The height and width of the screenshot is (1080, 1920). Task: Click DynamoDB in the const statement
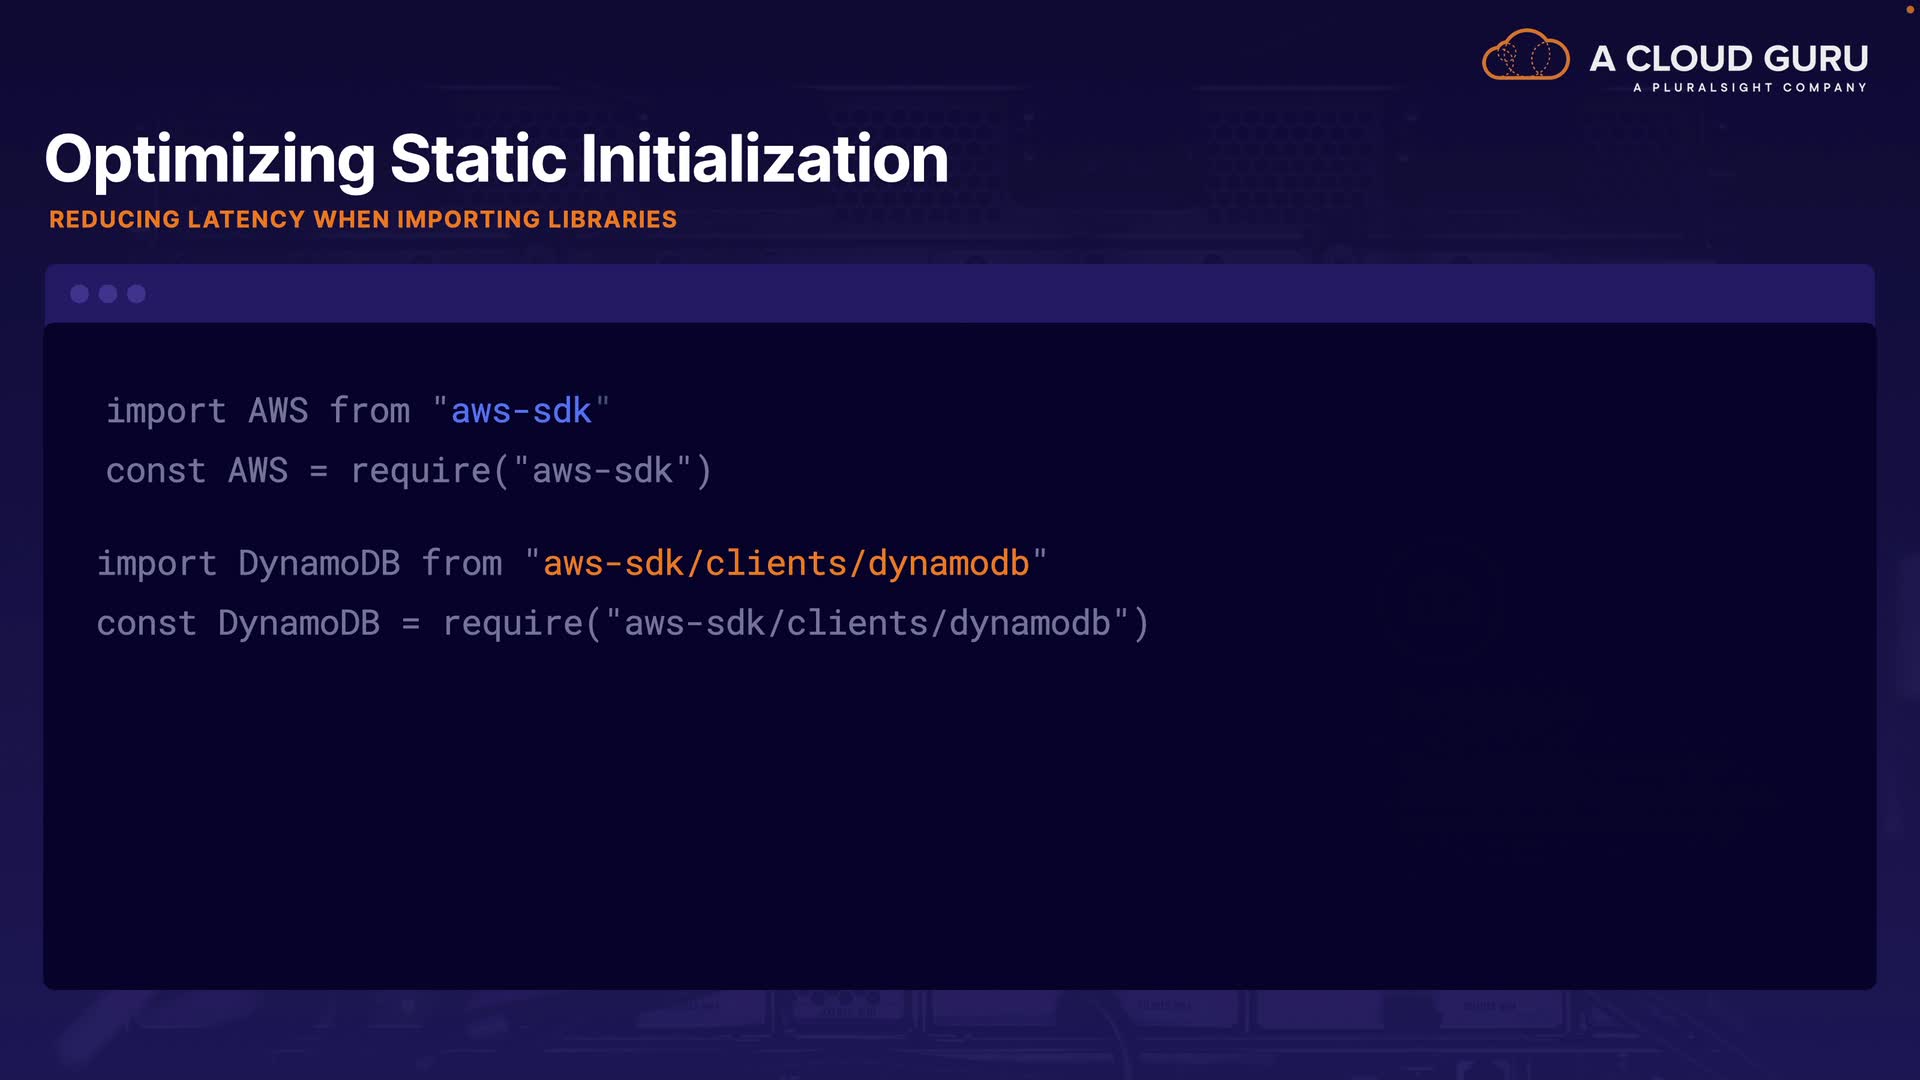[299, 624]
